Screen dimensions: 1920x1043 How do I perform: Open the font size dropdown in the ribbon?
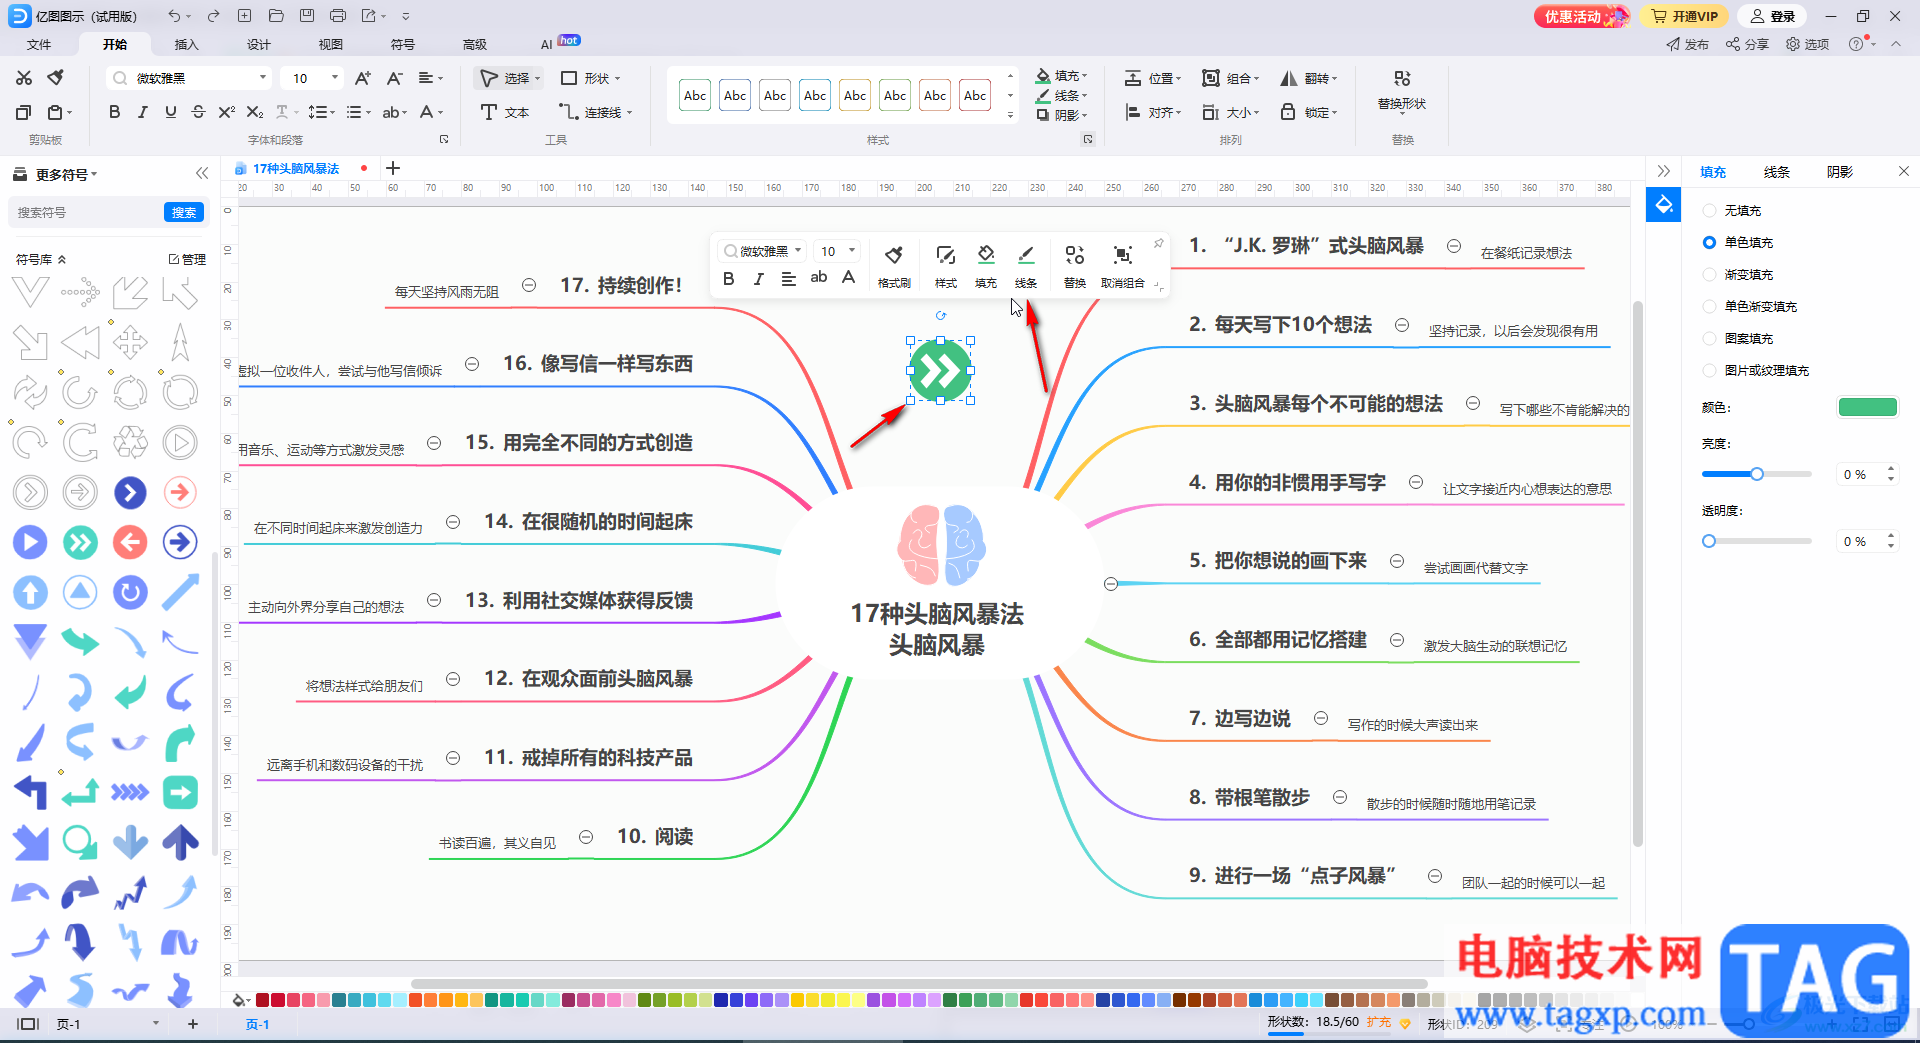click(335, 78)
